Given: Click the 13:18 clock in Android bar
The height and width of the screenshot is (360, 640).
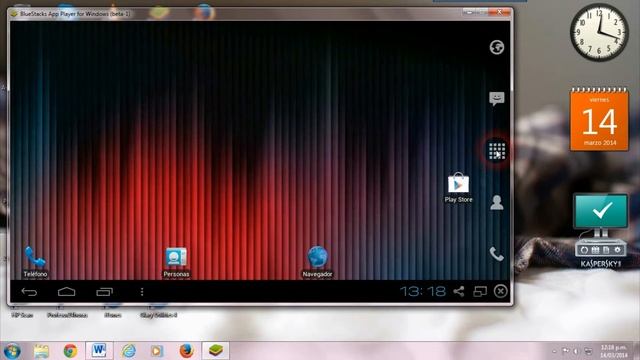Looking at the screenshot, I should point(422,291).
